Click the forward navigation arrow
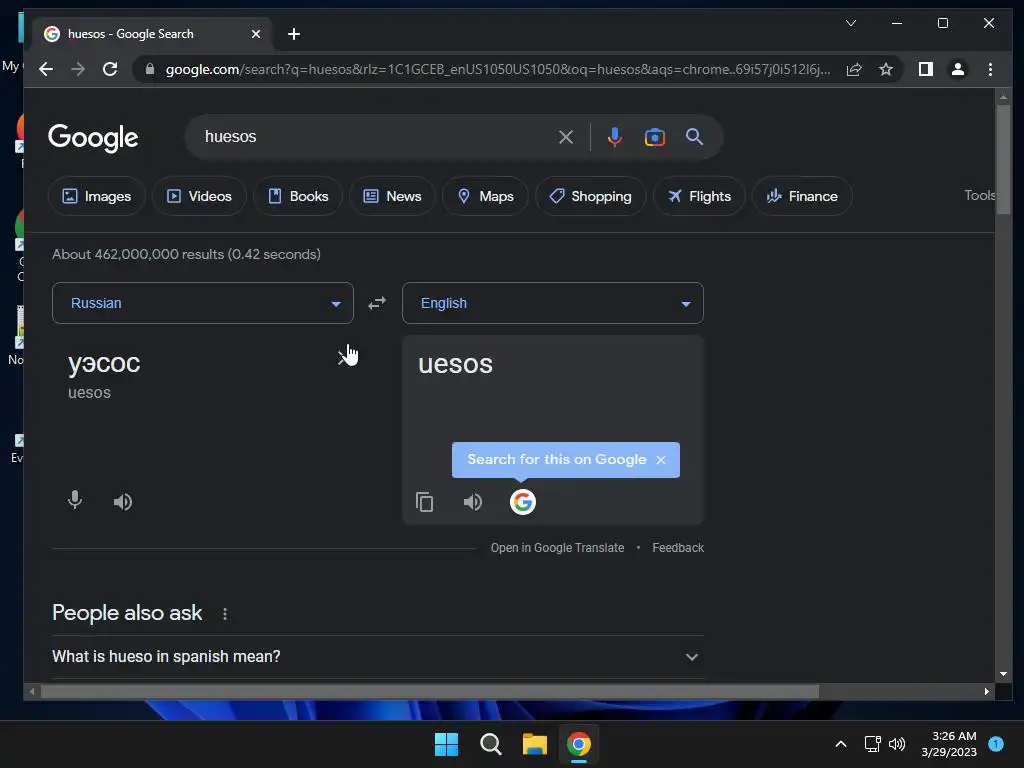Screen dimensions: 1024x768 tap(78, 69)
